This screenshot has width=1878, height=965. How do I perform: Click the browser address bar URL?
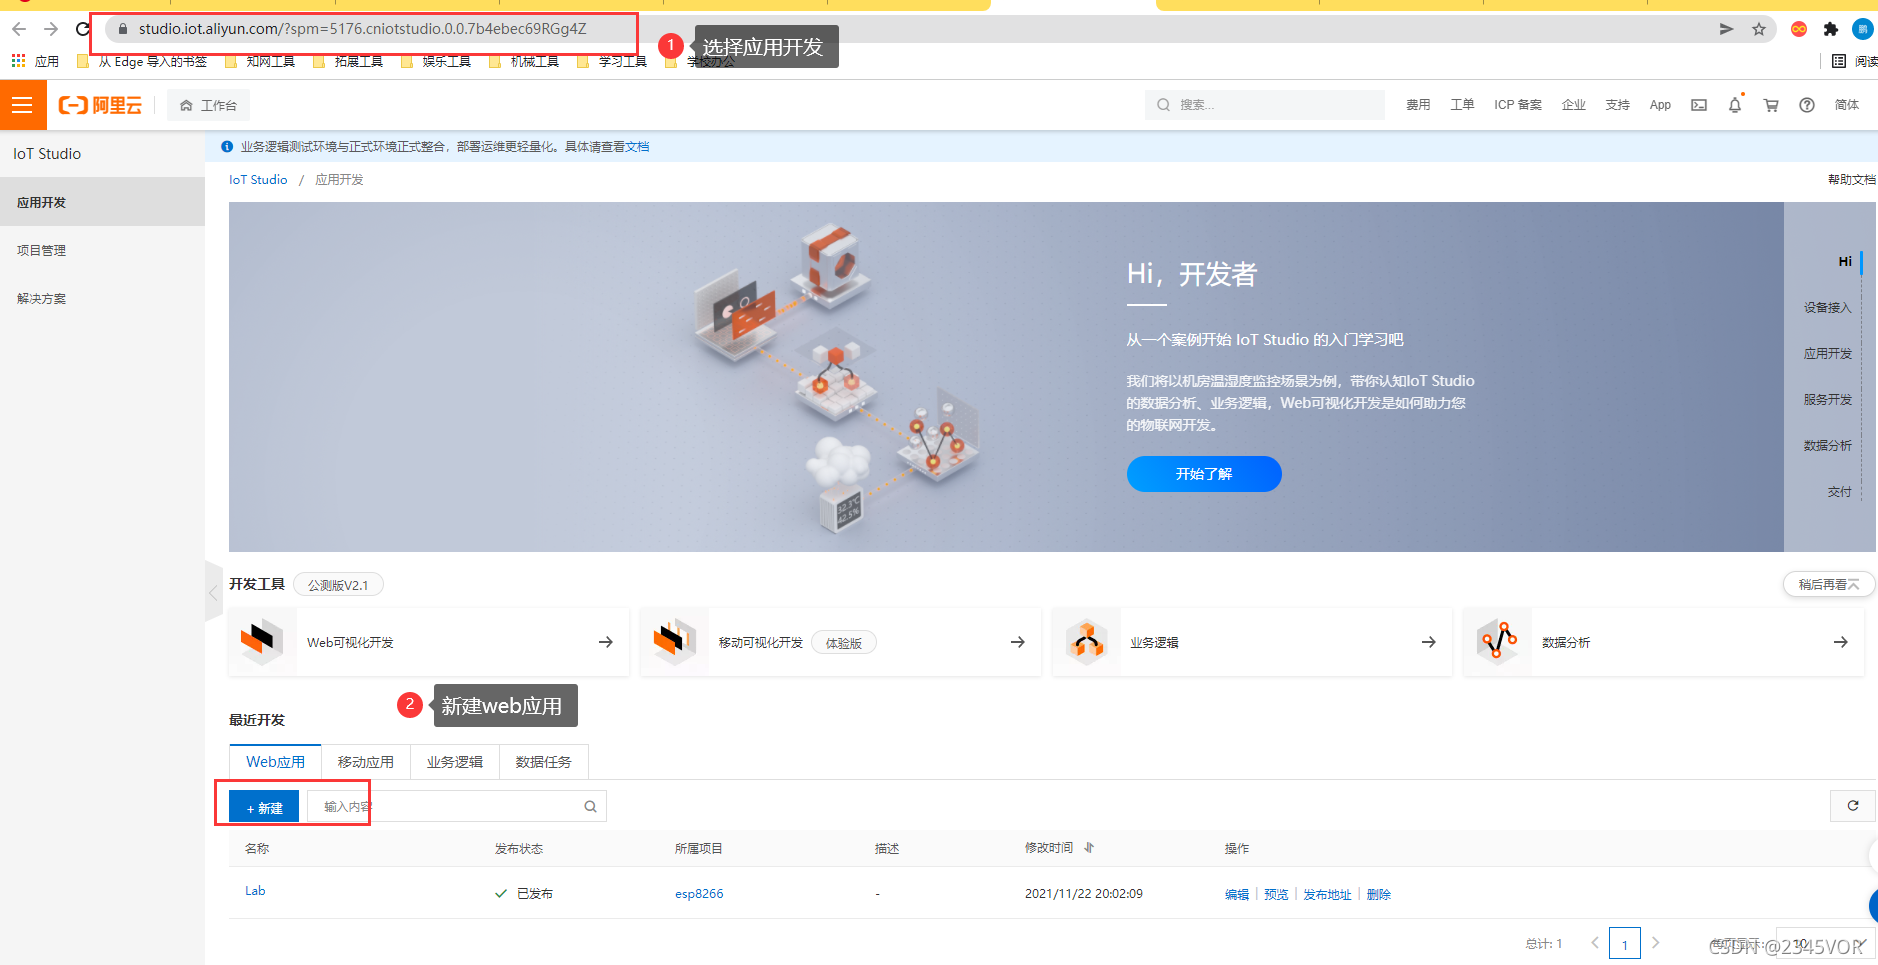point(362,29)
